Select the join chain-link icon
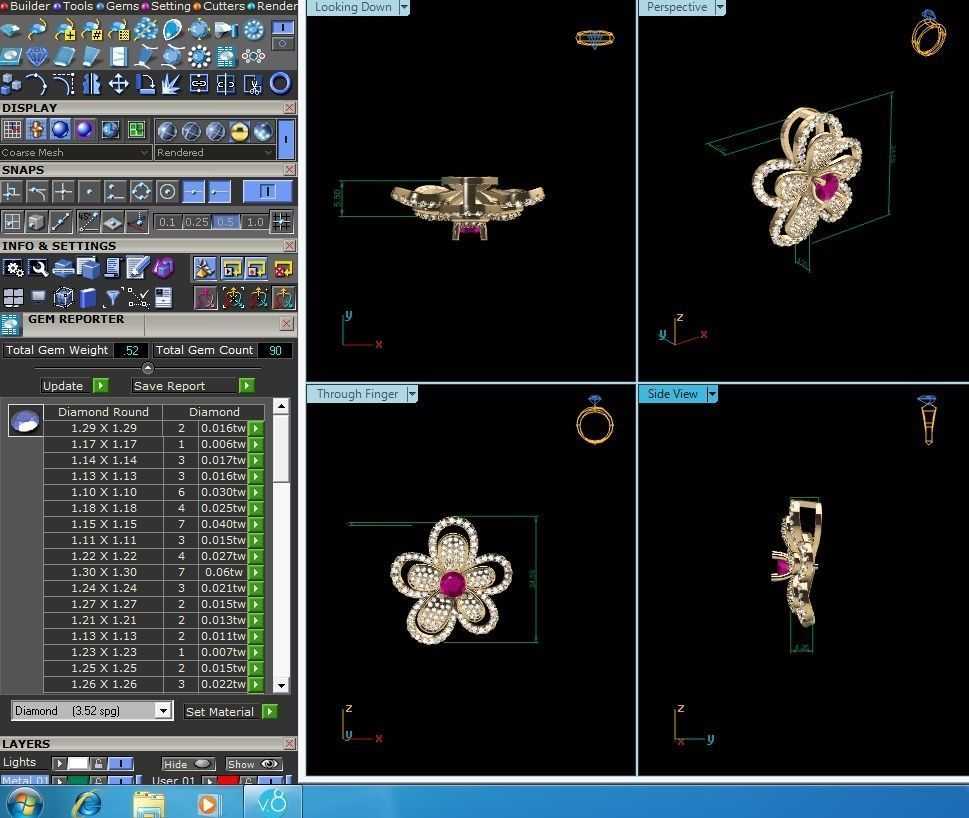The width and height of the screenshot is (969, 818). coord(198,83)
